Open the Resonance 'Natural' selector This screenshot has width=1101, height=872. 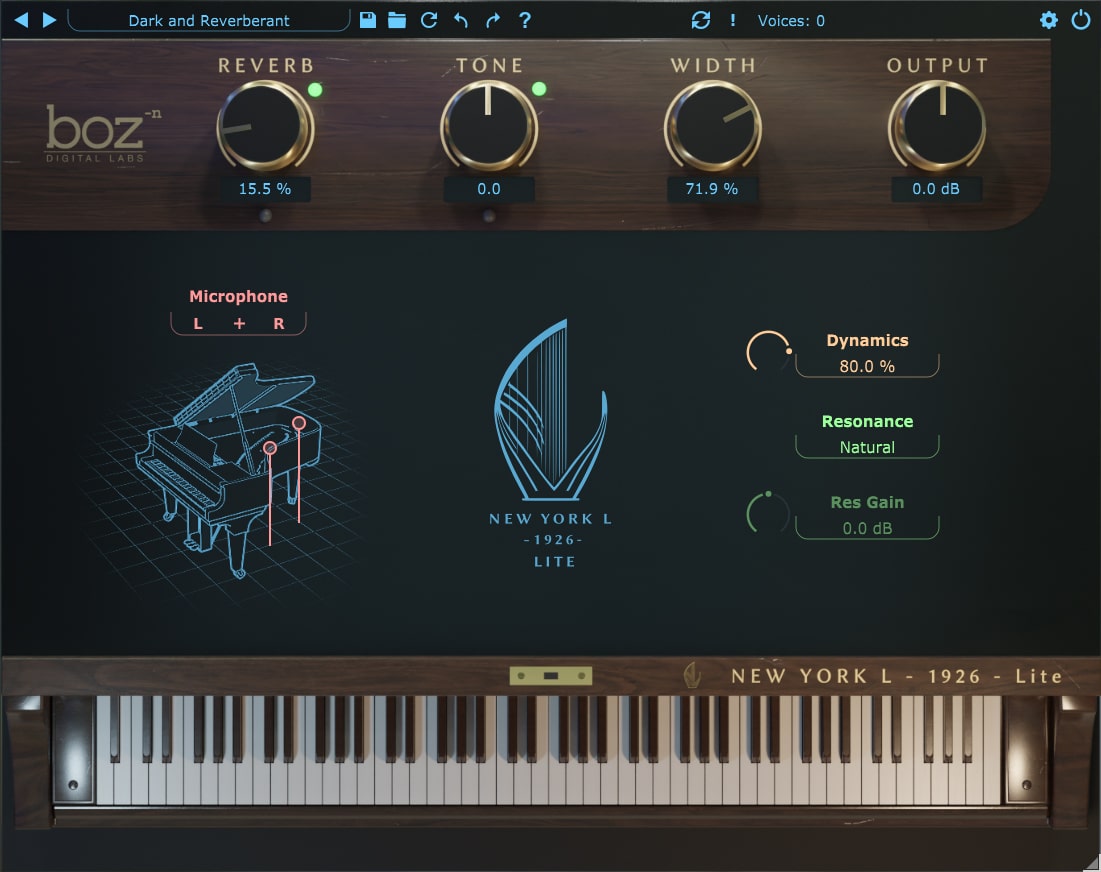[x=866, y=446]
